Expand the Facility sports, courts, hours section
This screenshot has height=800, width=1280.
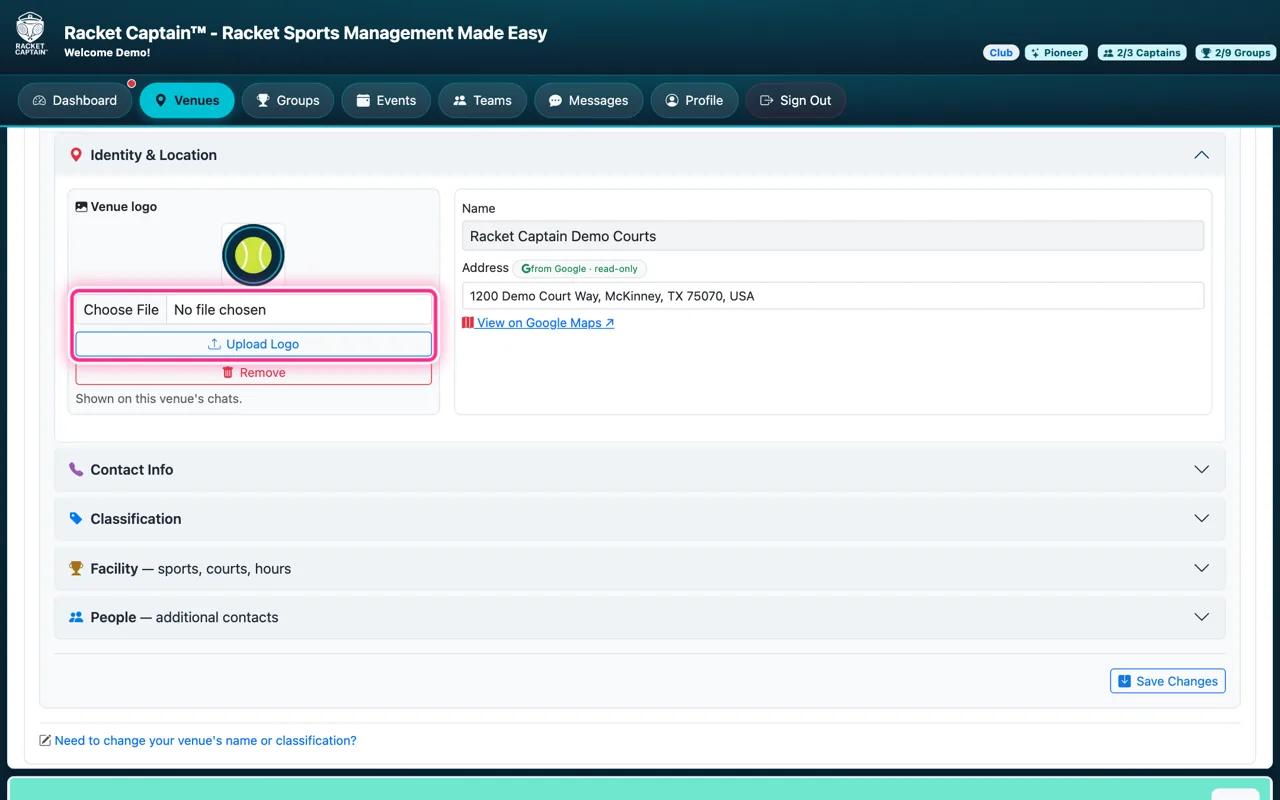click(640, 568)
